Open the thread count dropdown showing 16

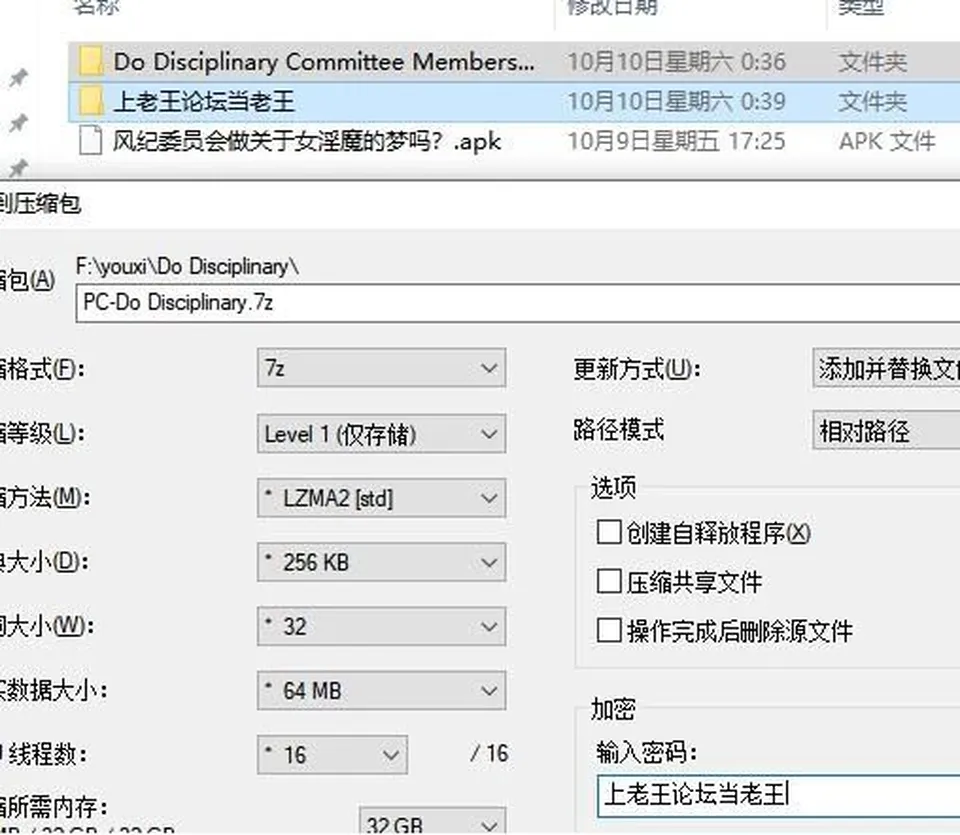click(x=332, y=755)
